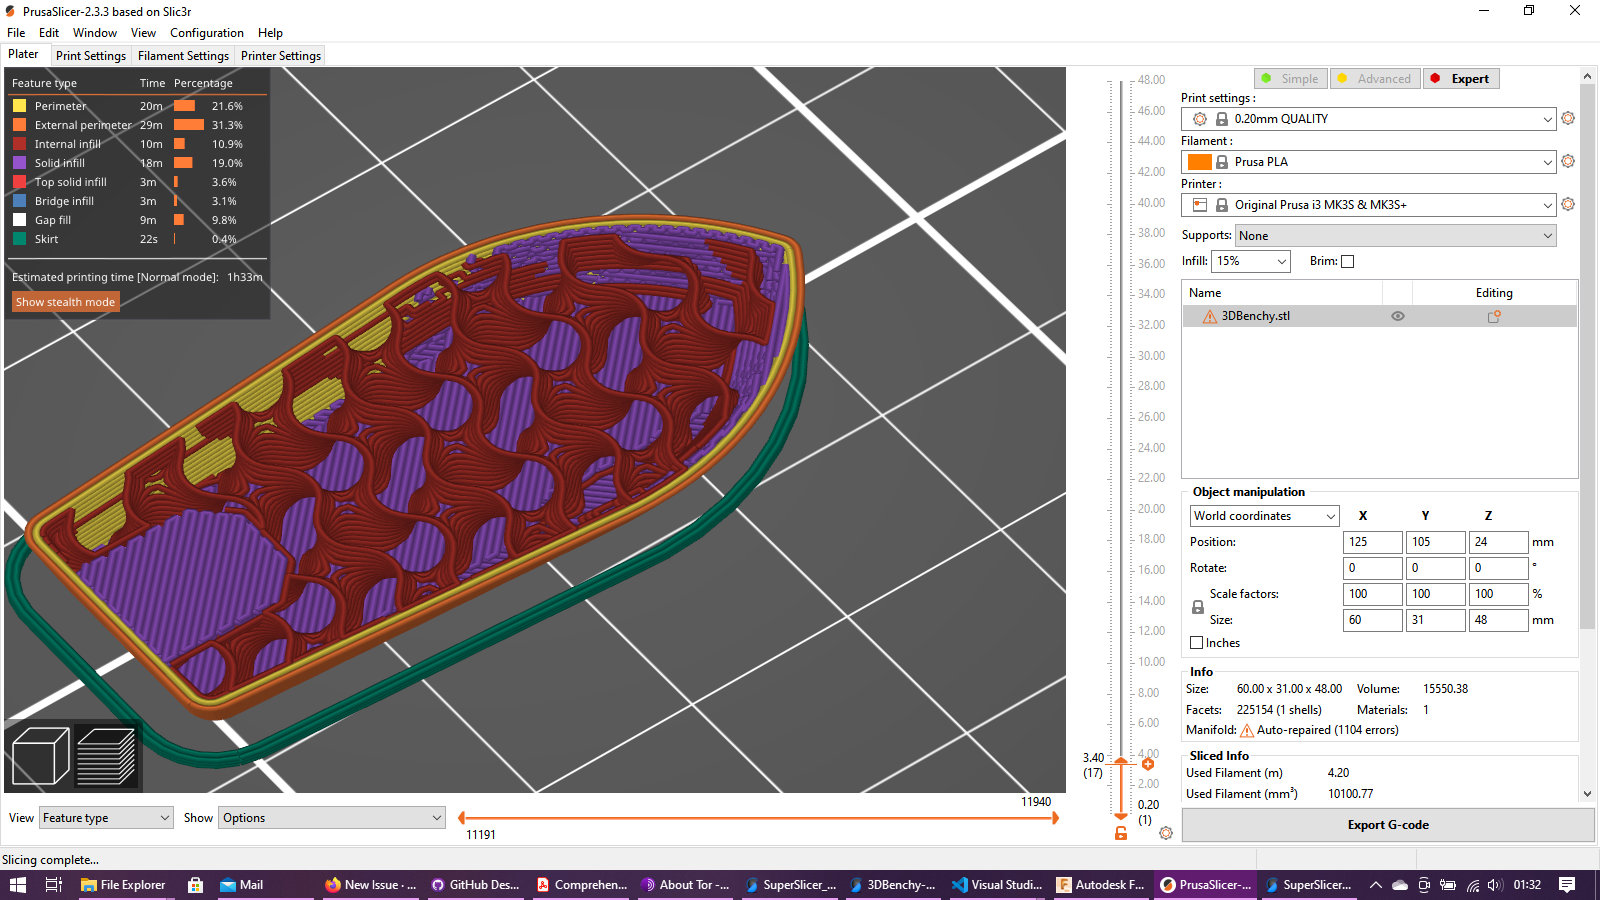Click battery icon in system tray

[x=1448, y=885]
